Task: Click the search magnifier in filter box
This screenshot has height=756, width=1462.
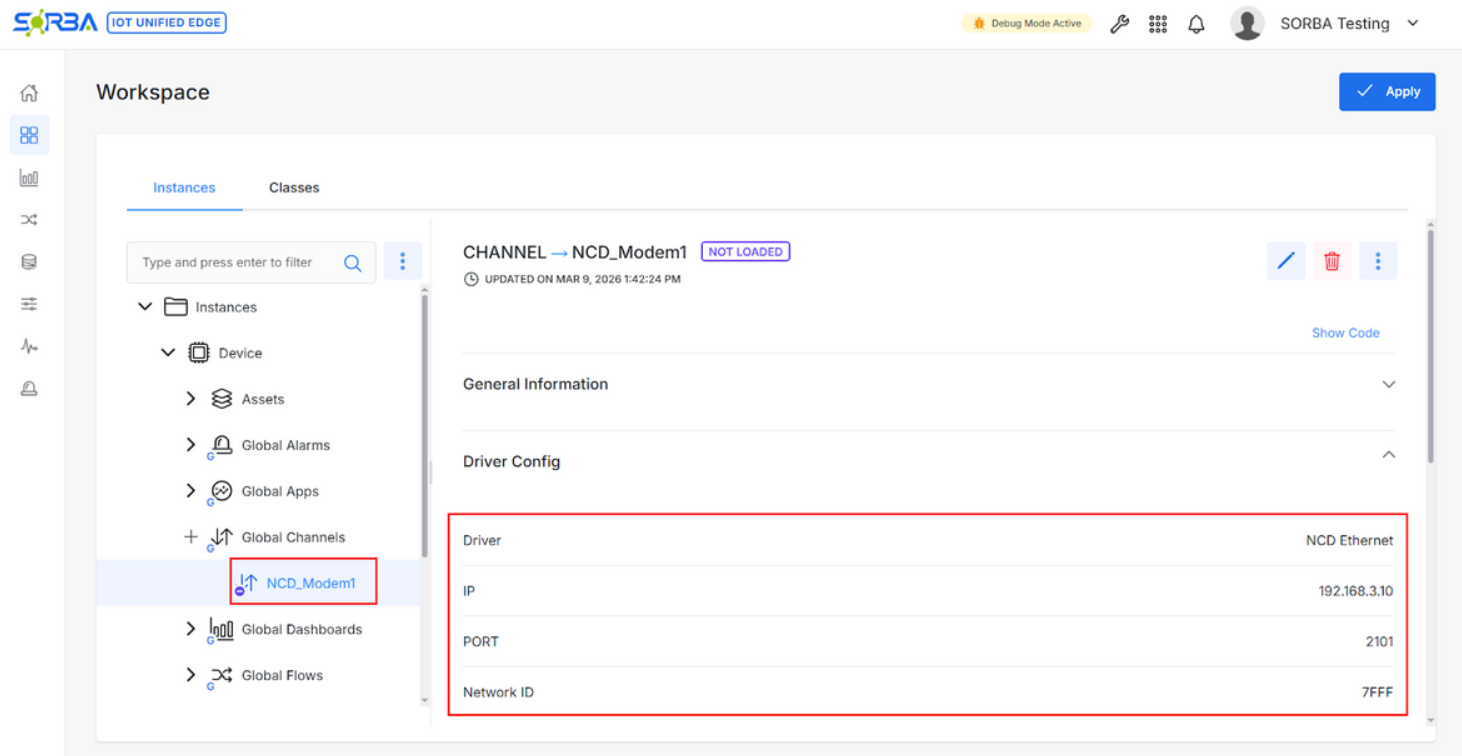Action: click(x=353, y=263)
